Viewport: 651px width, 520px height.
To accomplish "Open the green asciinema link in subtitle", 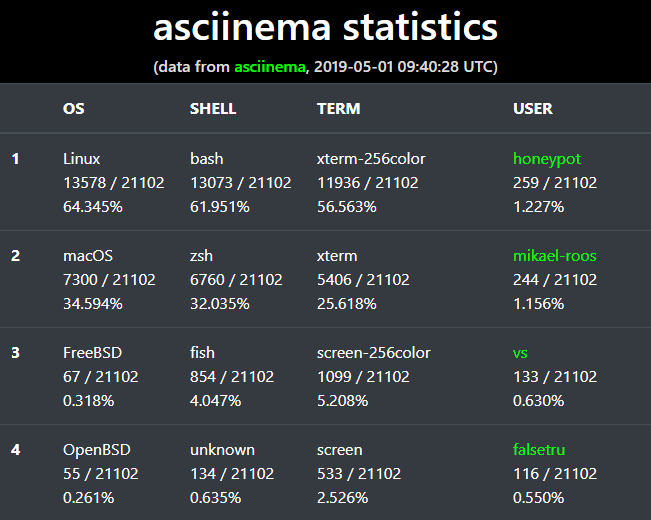I will point(270,67).
